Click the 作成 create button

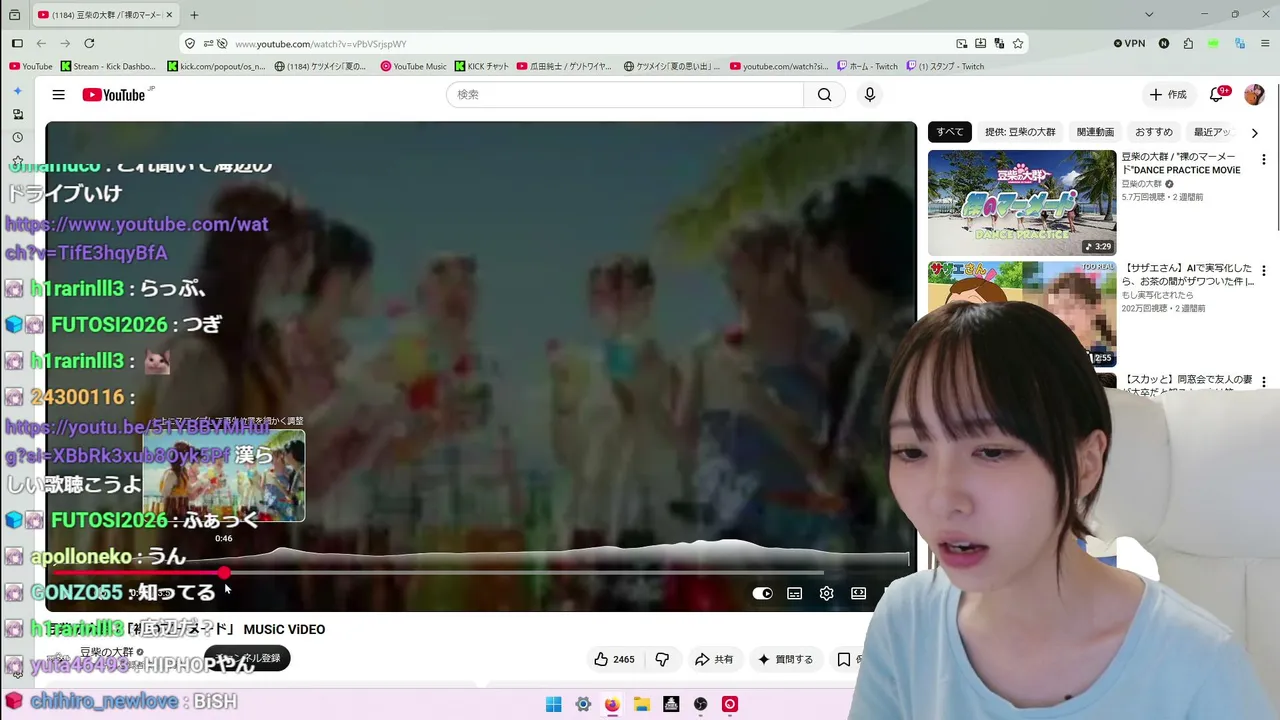1168,95
